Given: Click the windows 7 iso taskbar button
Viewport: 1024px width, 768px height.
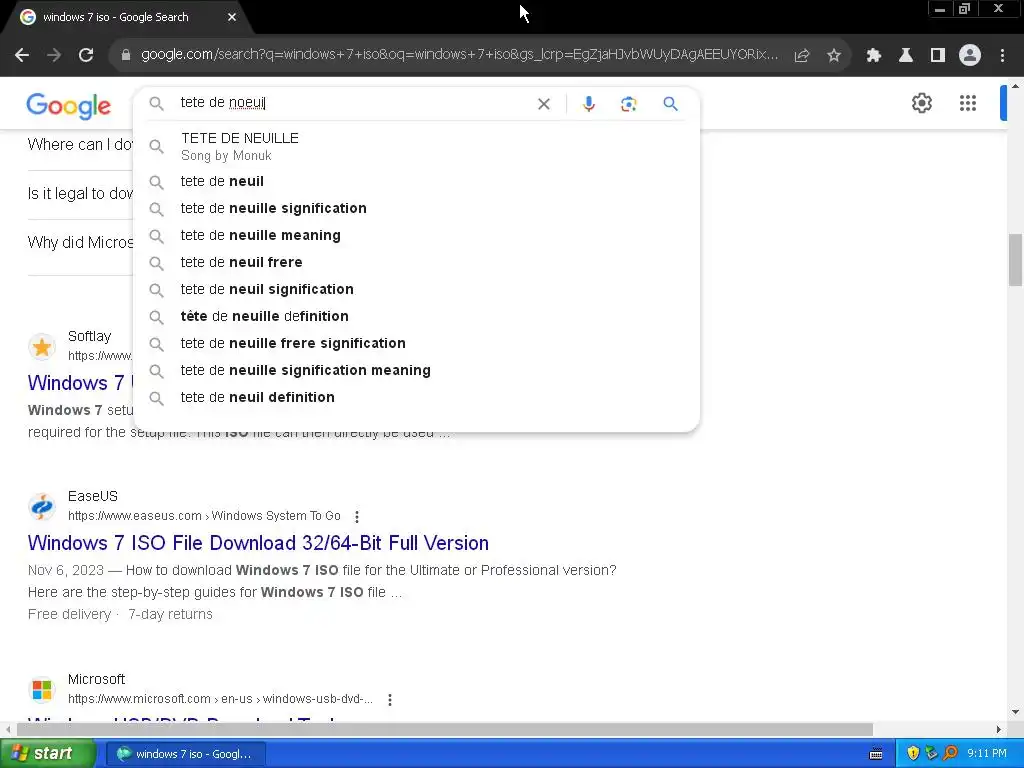Looking at the screenshot, I should (x=185, y=754).
